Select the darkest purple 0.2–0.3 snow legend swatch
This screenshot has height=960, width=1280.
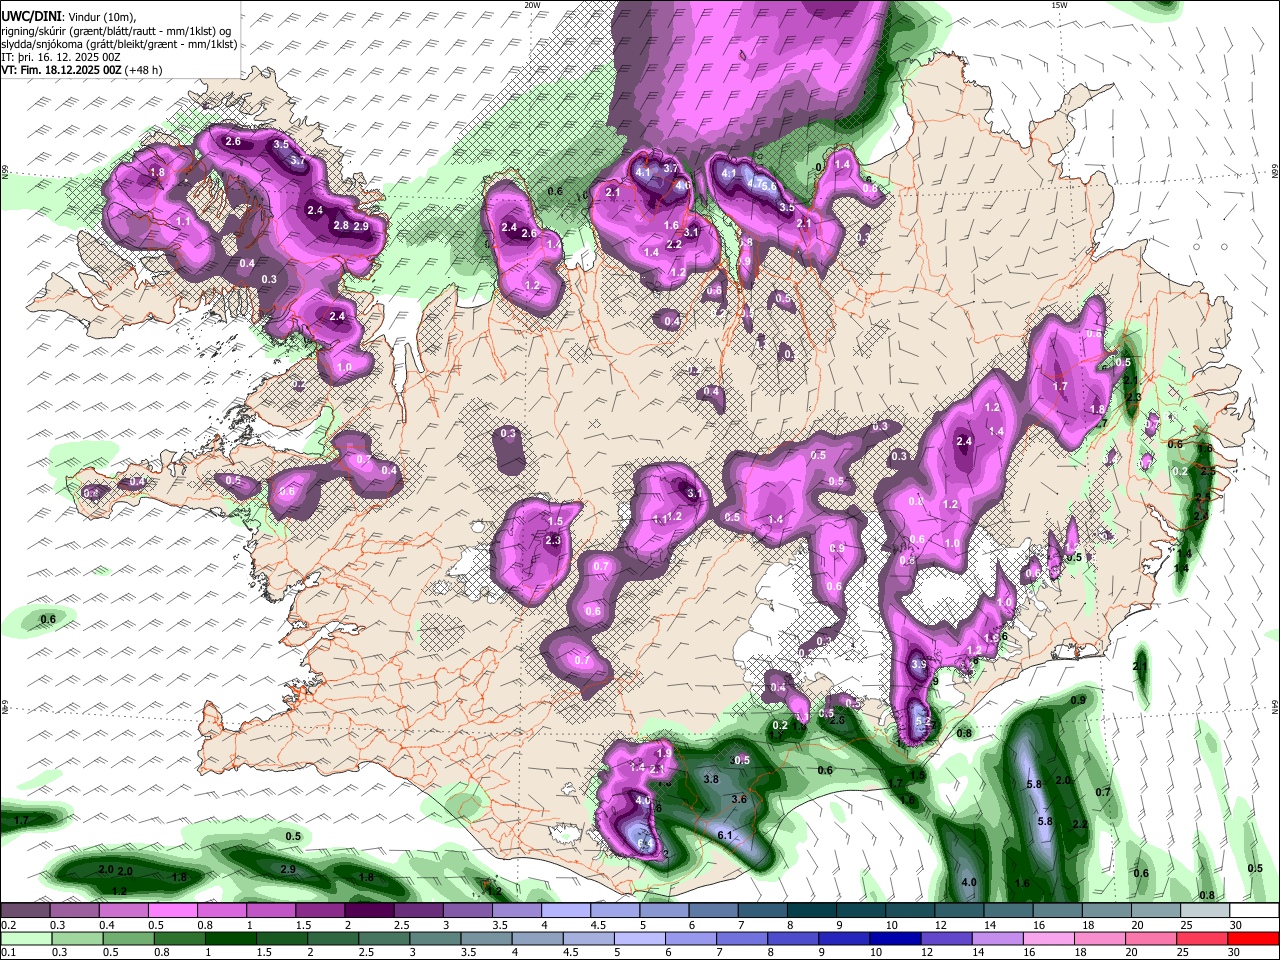[24, 911]
